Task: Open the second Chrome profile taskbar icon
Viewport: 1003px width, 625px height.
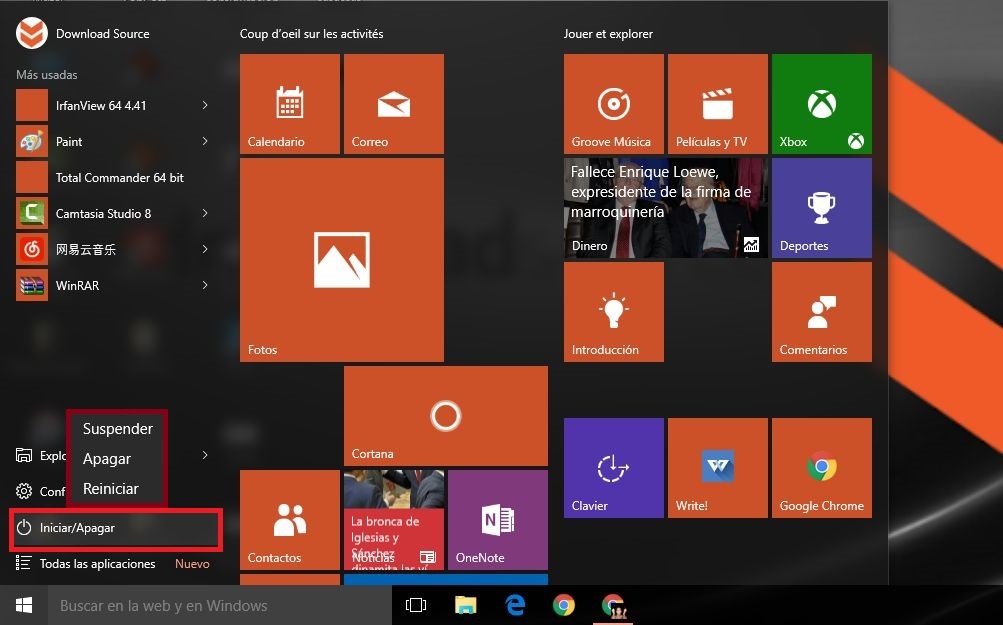Action: click(613, 605)
